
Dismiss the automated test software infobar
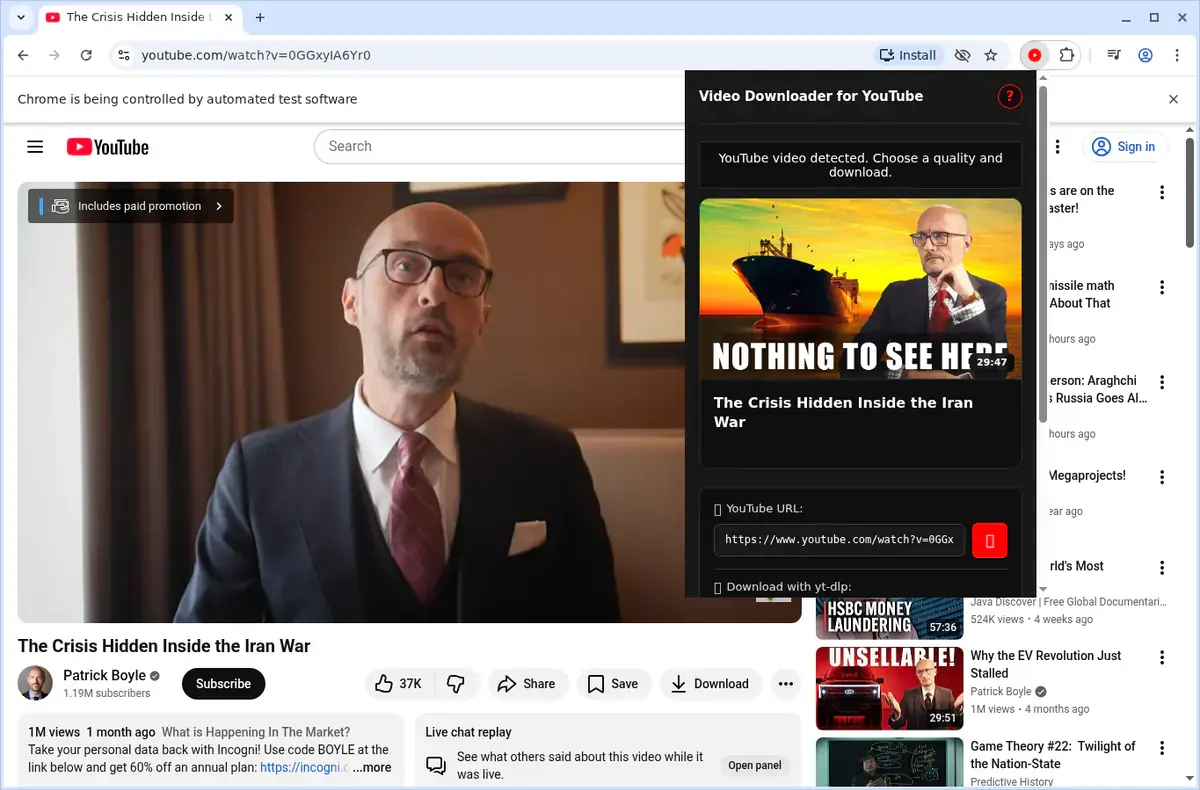1174,99
